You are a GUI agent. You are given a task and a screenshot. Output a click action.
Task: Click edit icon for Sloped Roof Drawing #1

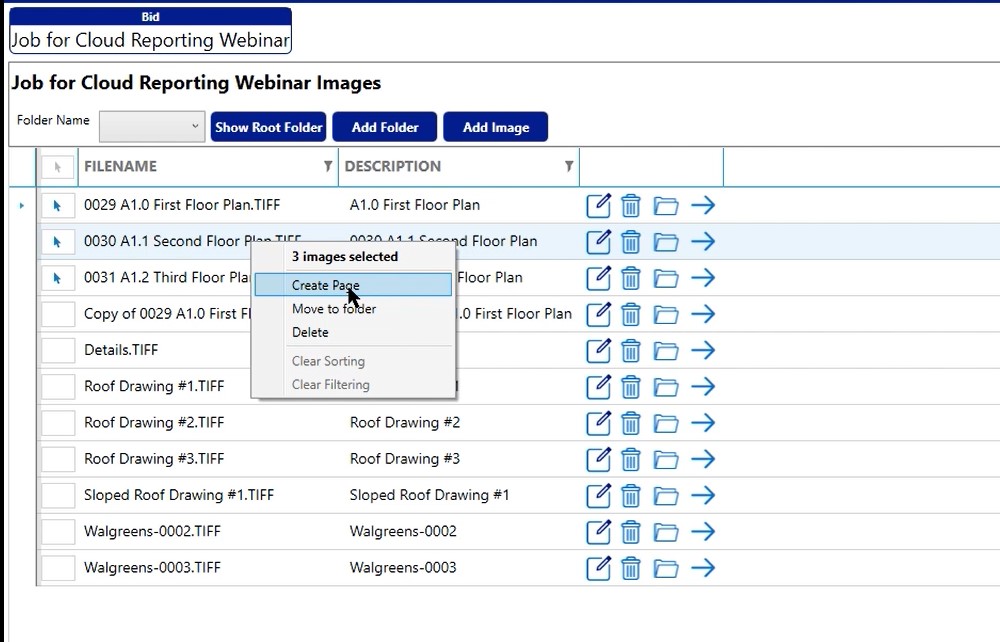597,496
